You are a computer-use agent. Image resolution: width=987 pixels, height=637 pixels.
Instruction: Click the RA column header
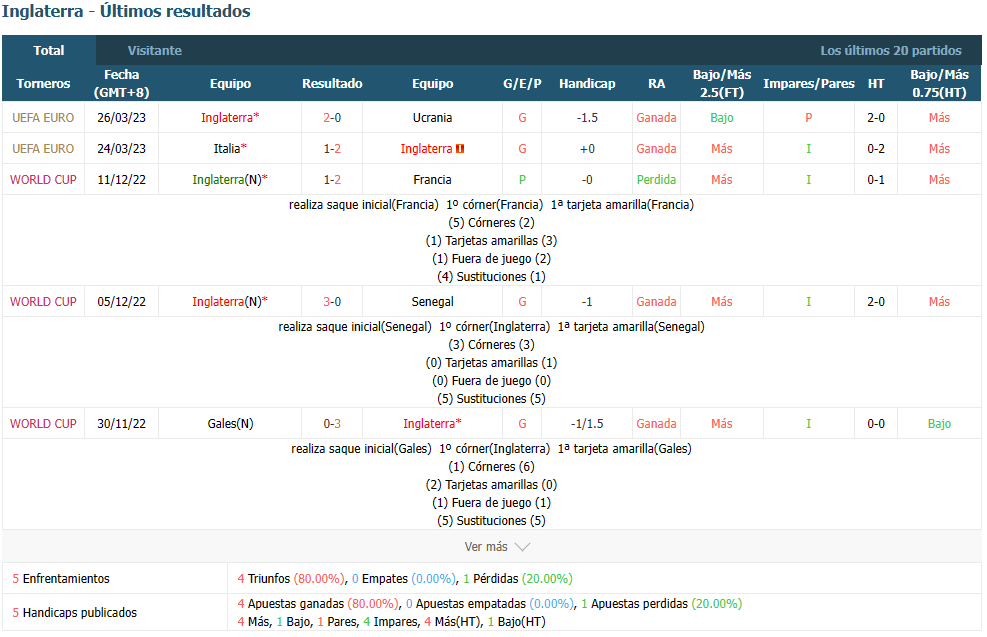pyautogui.click(x=656, y=83)
